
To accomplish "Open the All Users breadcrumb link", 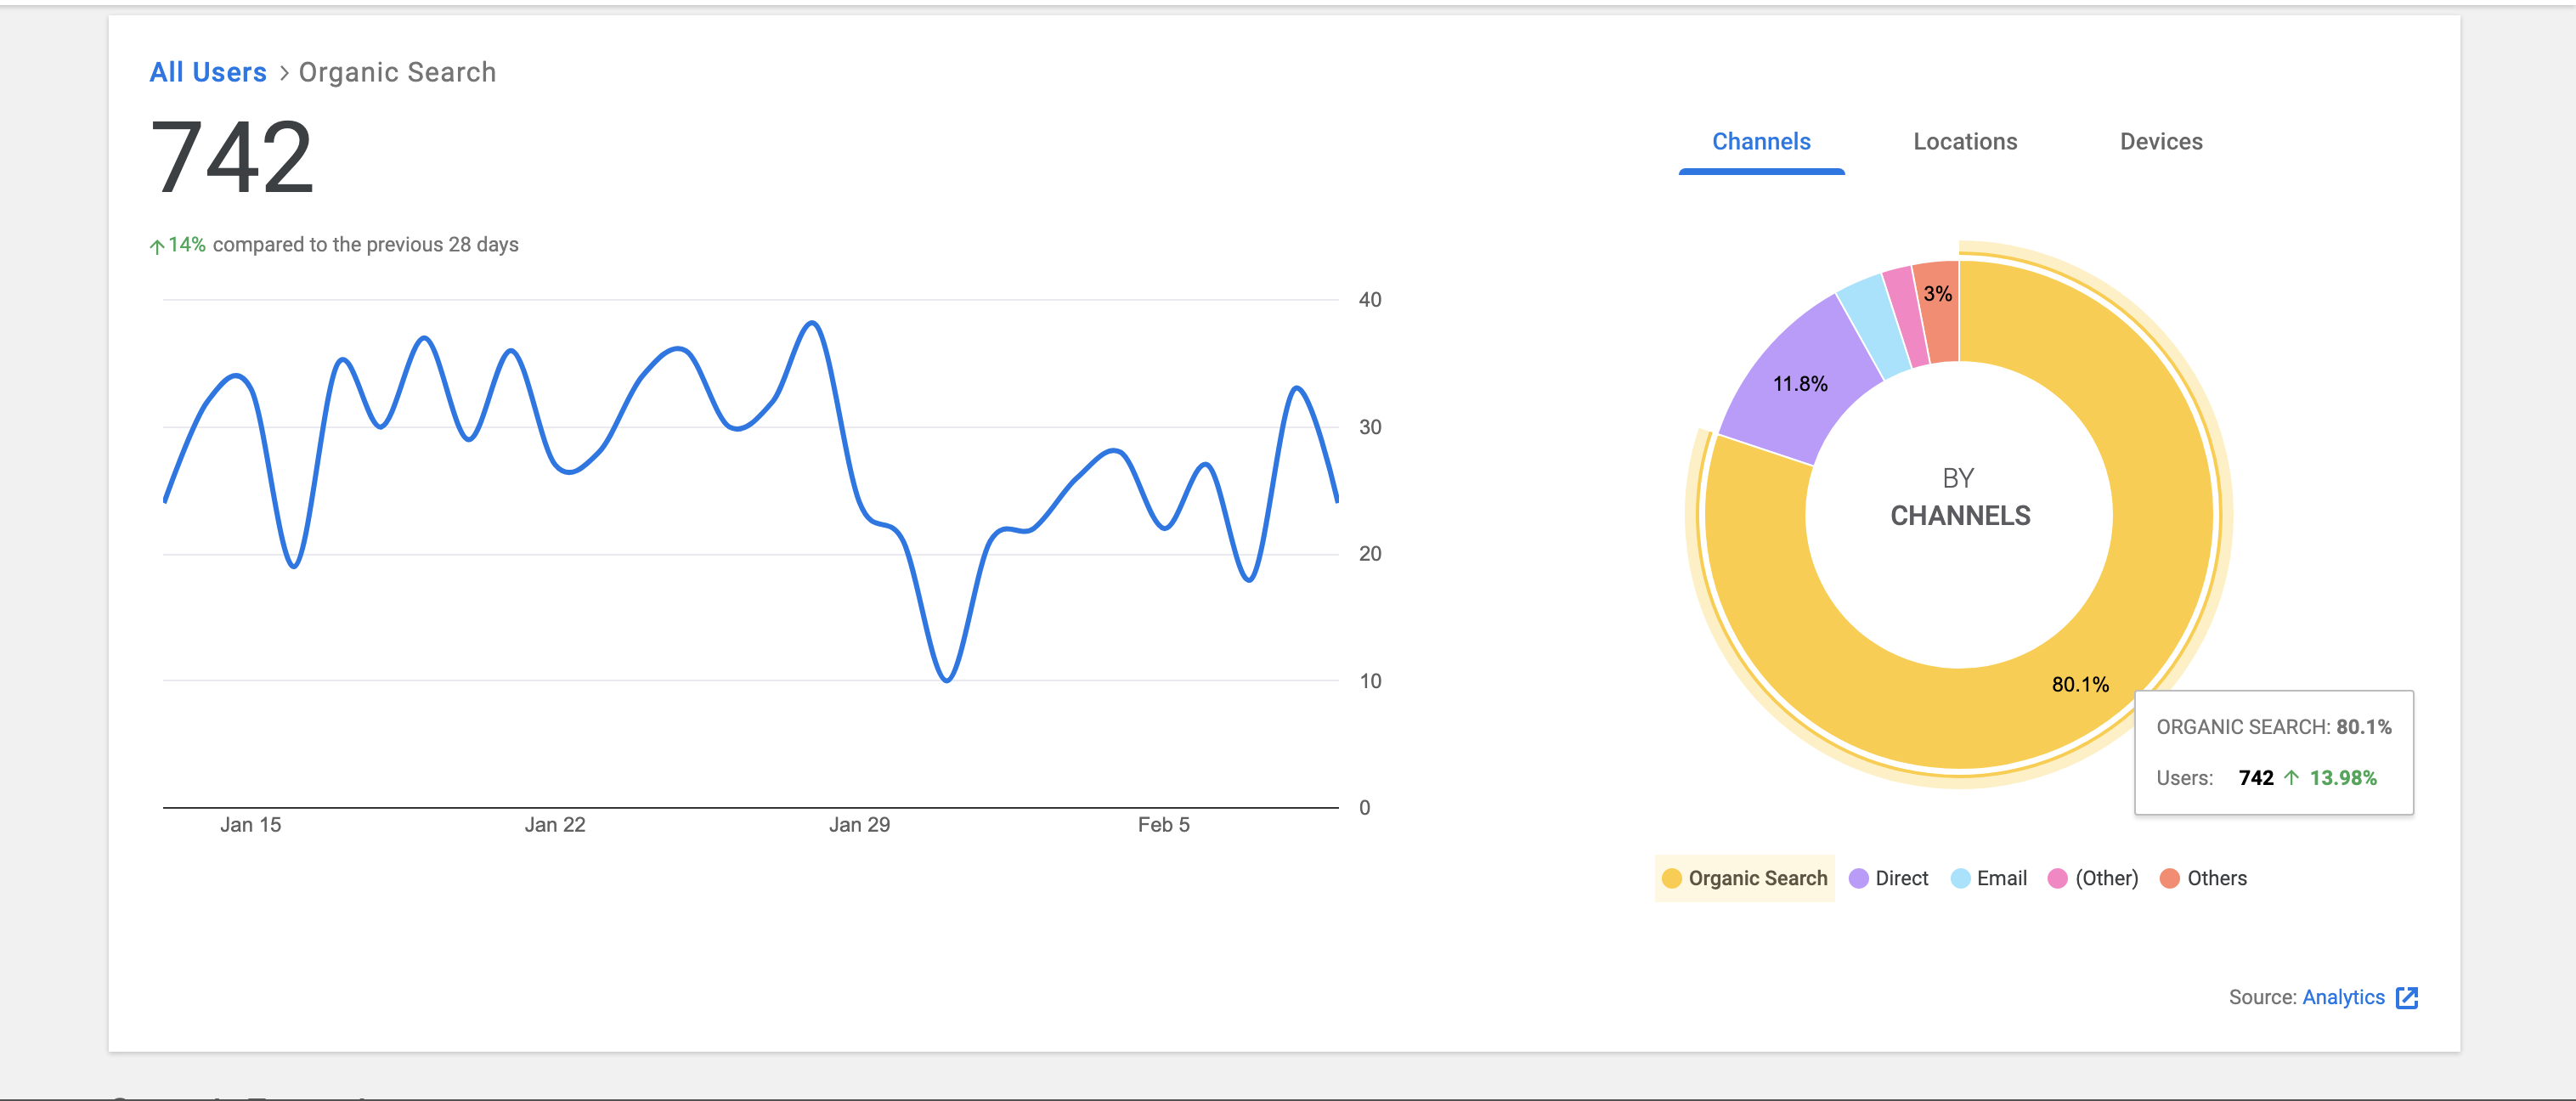I will pyautogui.click(x=207, y=72).
